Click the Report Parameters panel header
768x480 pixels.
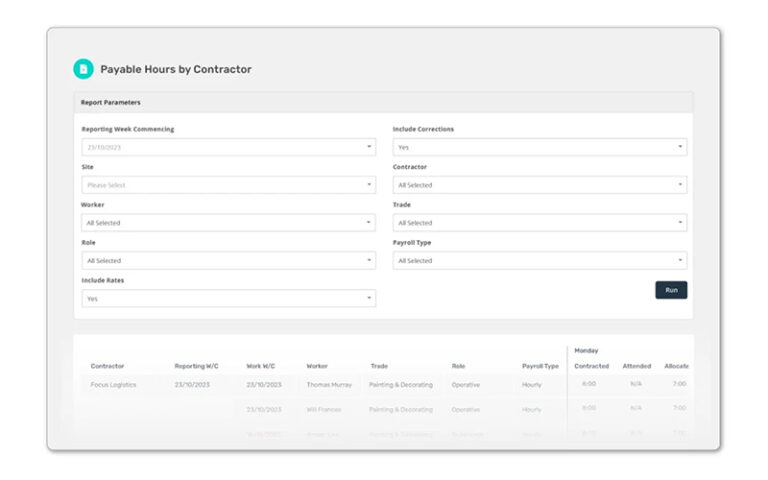383,102
